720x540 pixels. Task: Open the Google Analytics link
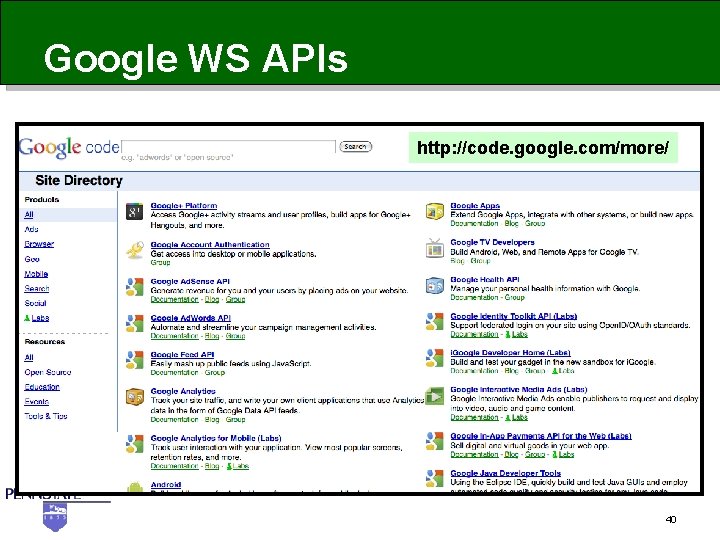click(183, 391)
